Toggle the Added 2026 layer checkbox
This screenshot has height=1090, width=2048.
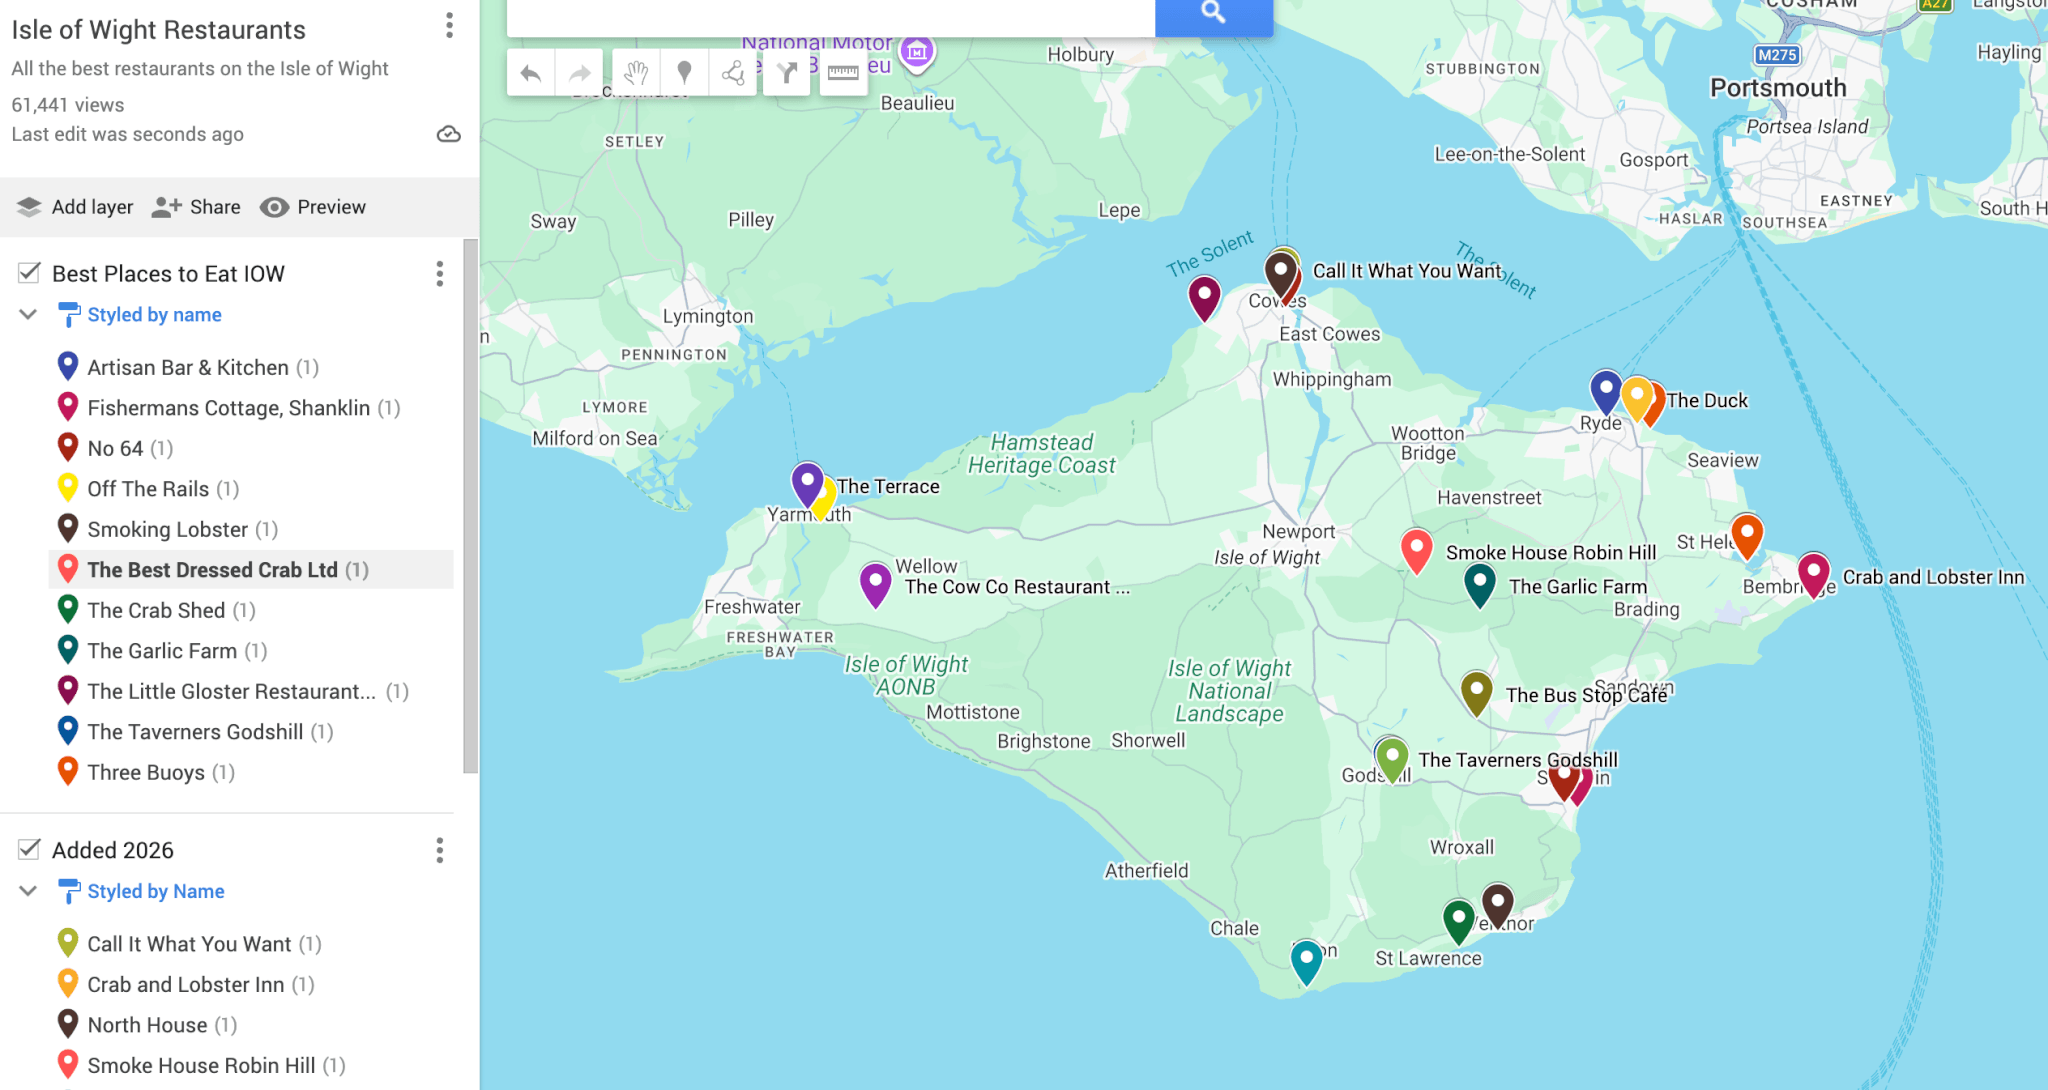point(30,850)
